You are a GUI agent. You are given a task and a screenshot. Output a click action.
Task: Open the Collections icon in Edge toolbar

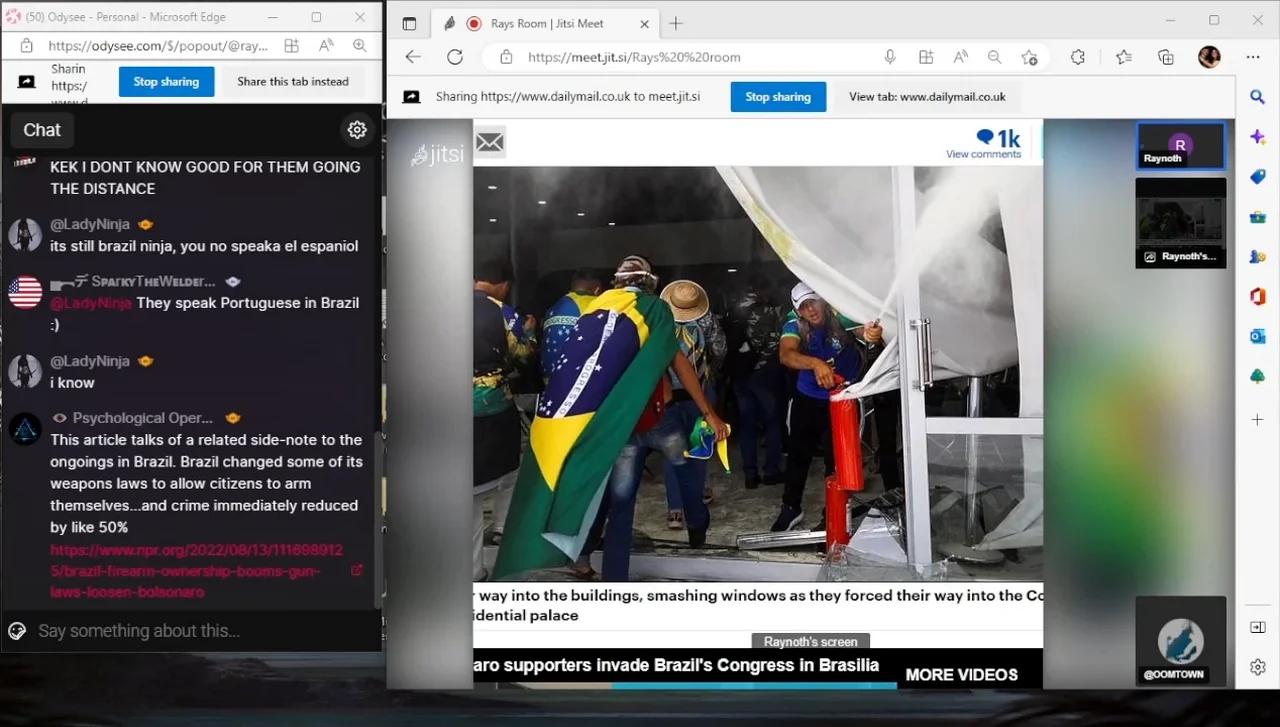(1165, 57)
